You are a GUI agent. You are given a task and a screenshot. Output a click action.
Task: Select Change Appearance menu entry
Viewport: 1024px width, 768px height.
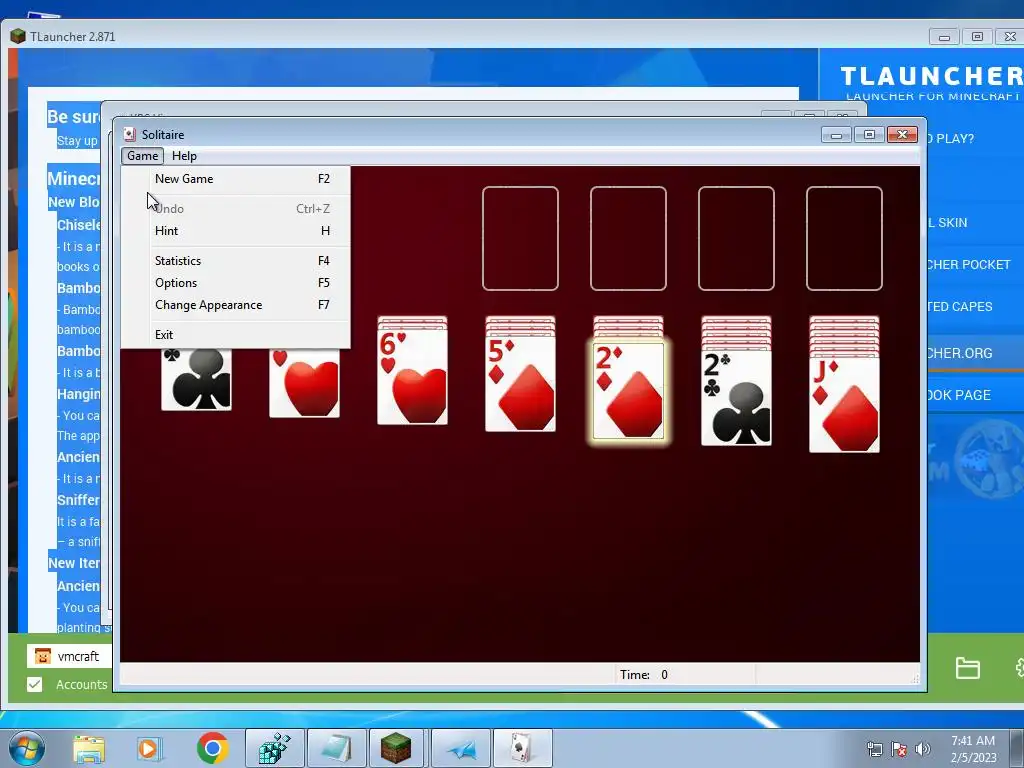pos(236,305)
